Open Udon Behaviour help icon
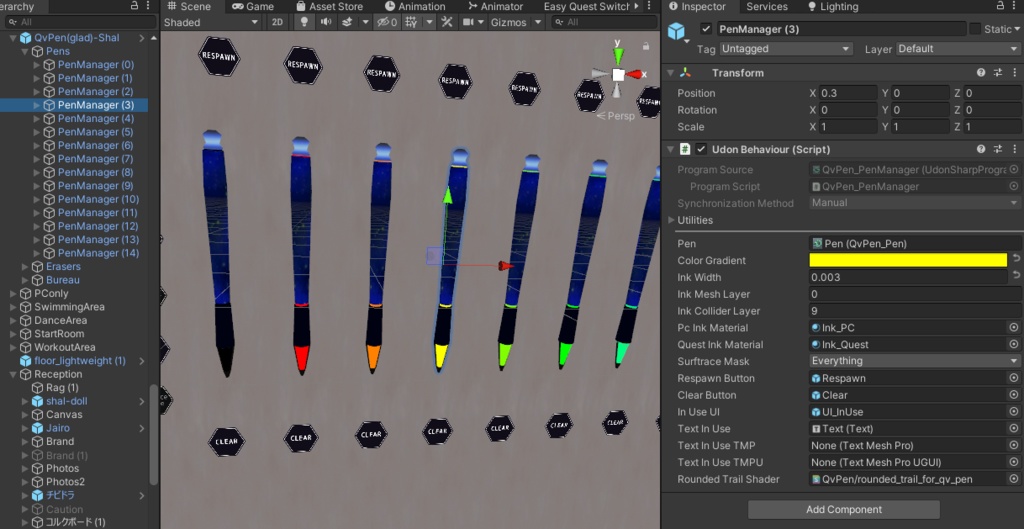Viewport: 1024px width, 529px height. click(x=981, y=150)
